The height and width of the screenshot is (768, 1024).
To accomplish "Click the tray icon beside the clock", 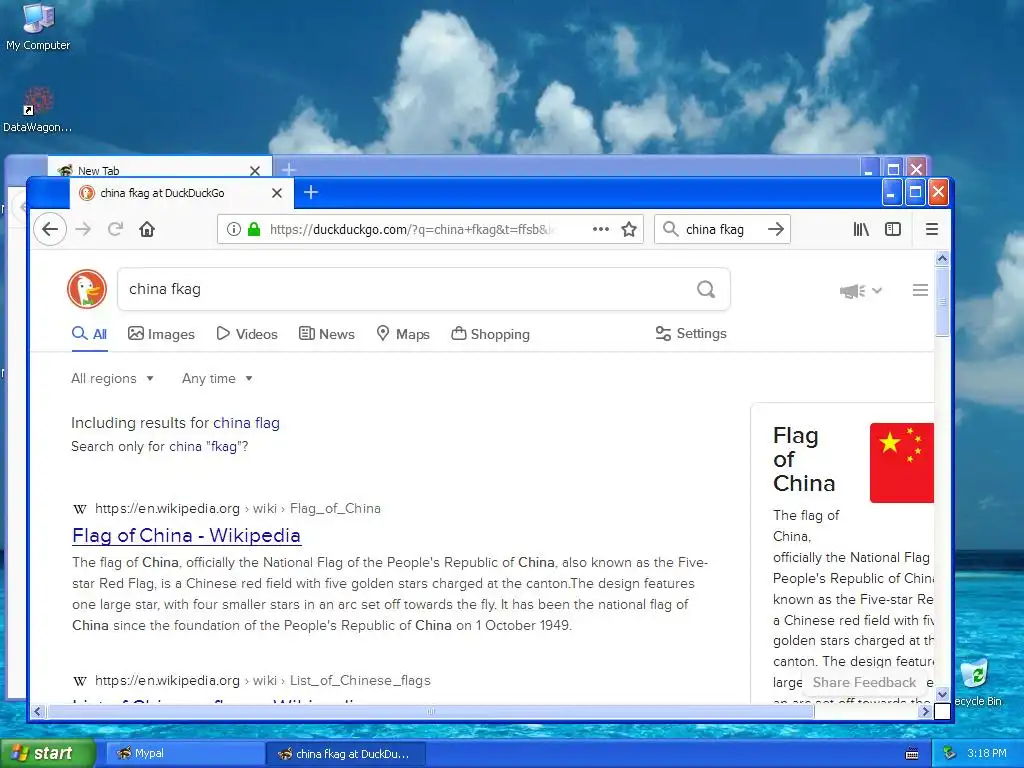I will (x=950, y=753).
